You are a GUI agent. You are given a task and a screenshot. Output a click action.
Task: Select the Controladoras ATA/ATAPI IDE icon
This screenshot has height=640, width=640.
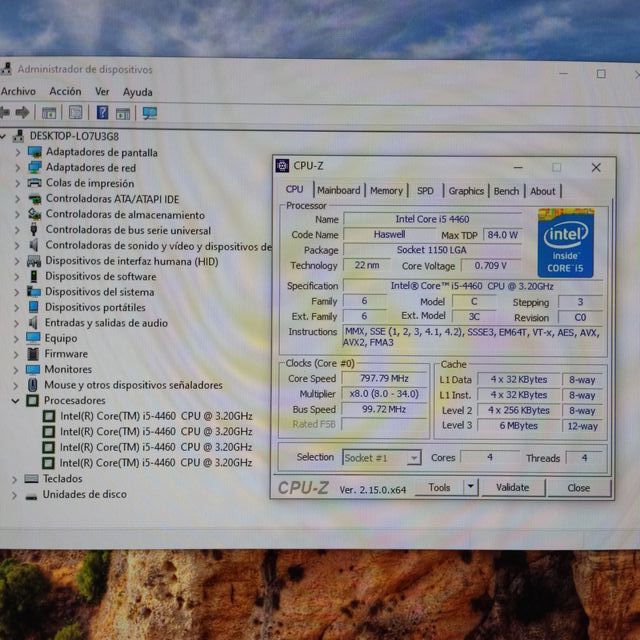click(x=35, y=199)
